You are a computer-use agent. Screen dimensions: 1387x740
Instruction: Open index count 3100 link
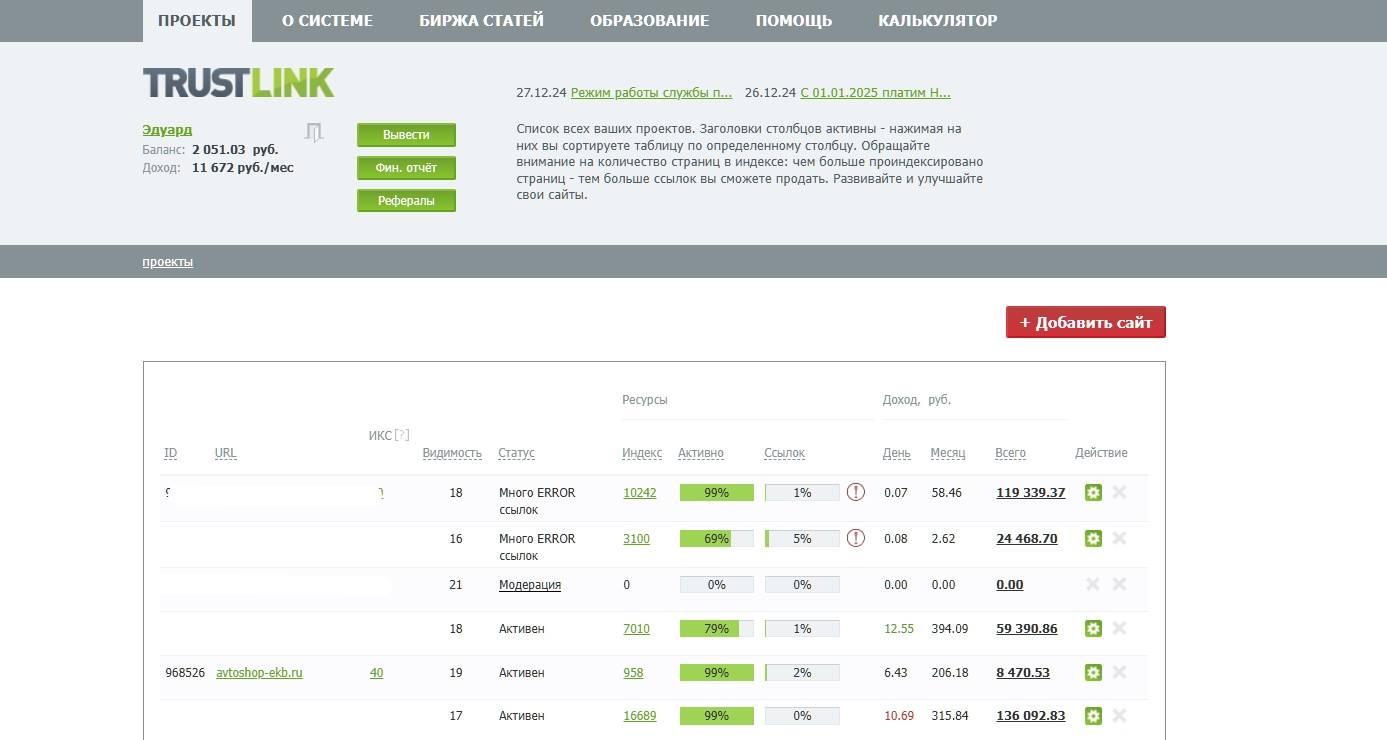click(636, 539)
